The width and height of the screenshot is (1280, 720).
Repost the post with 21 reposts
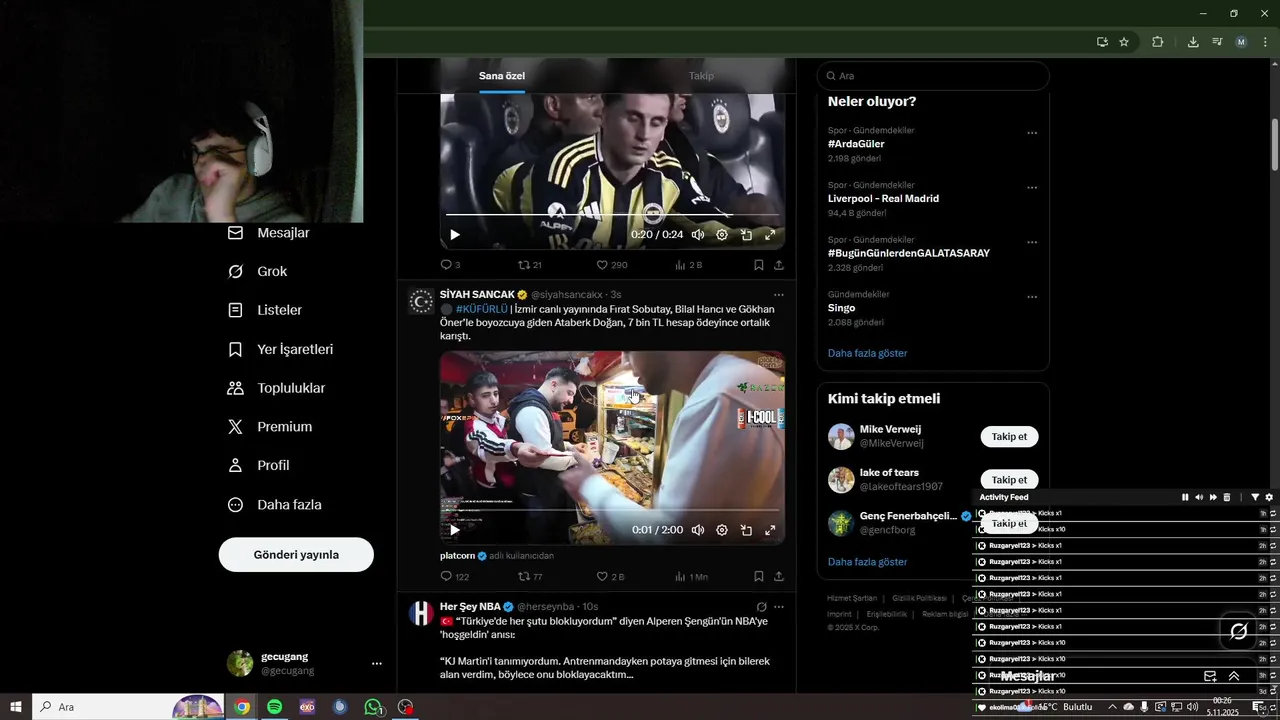pyautogui.click(x=530, y=265)
